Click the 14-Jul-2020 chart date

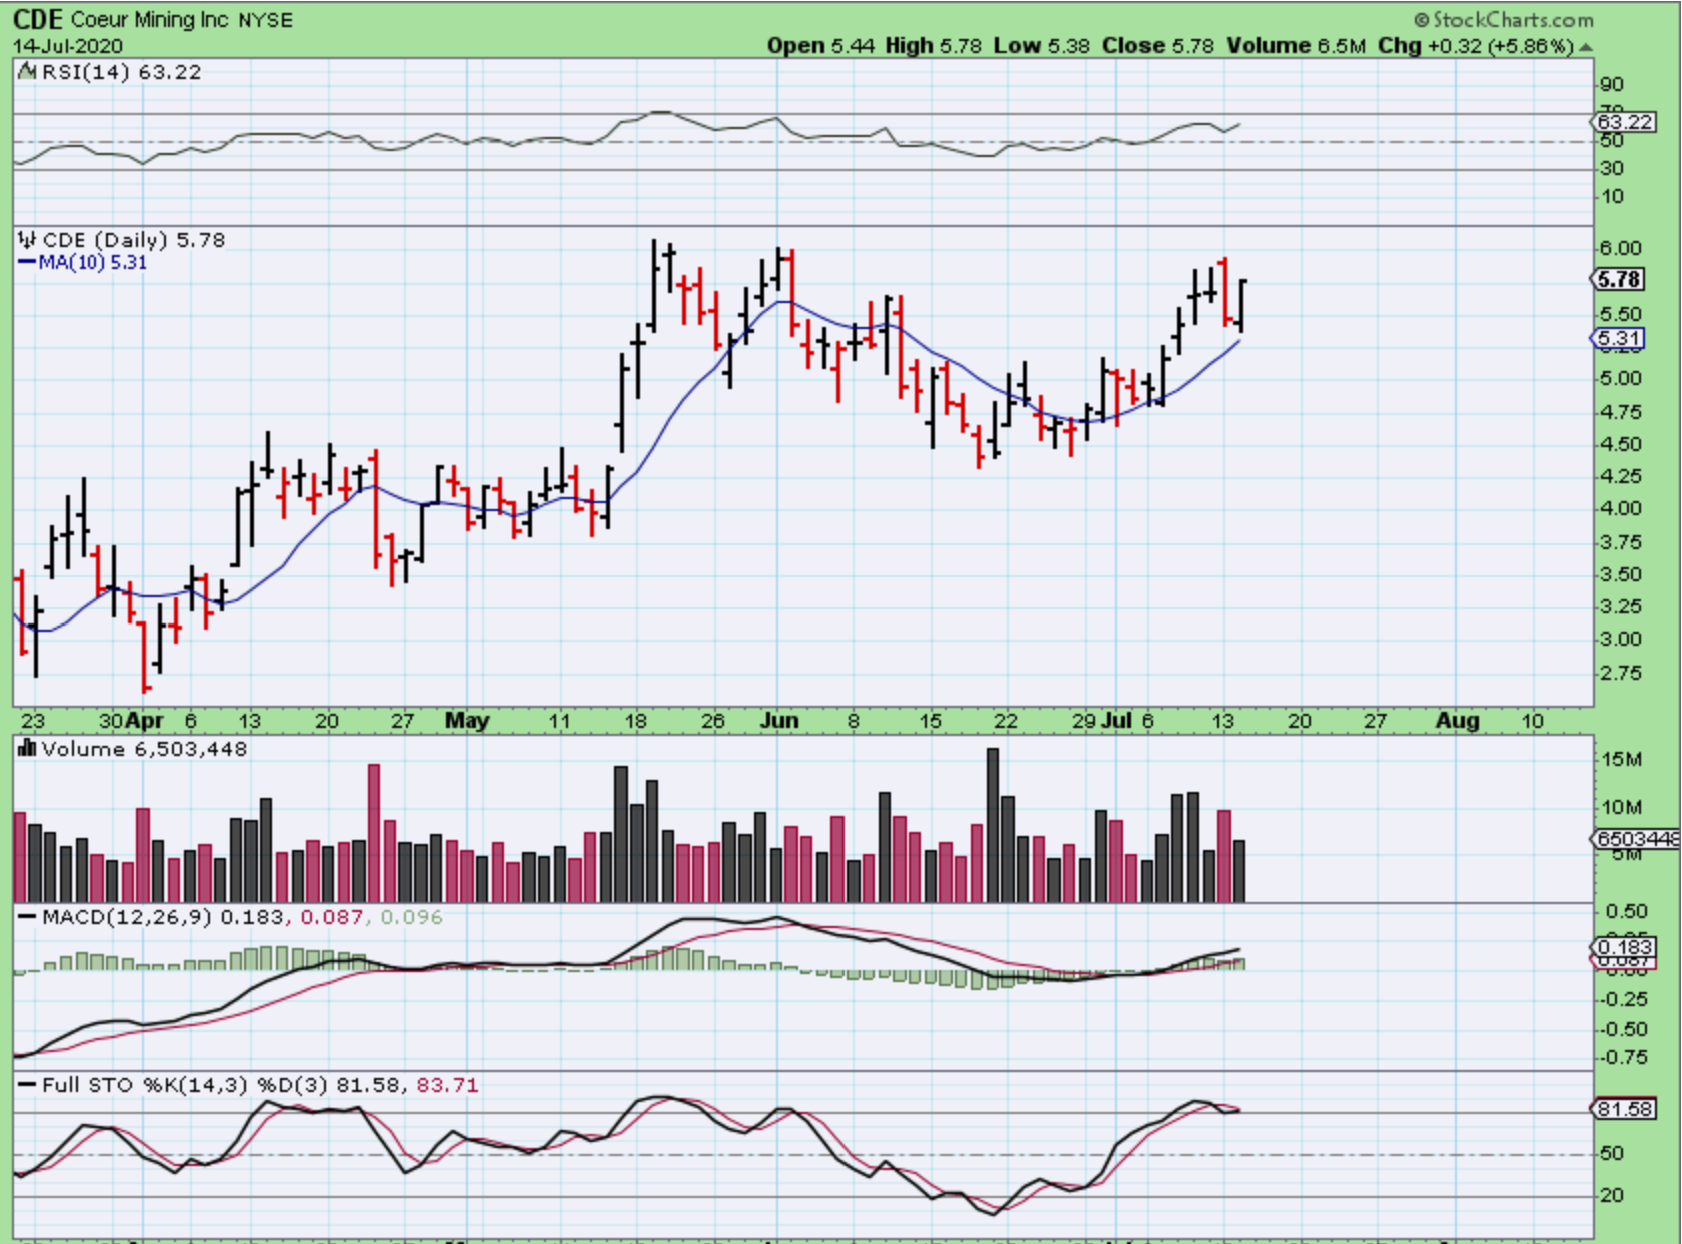coord(68,46)
